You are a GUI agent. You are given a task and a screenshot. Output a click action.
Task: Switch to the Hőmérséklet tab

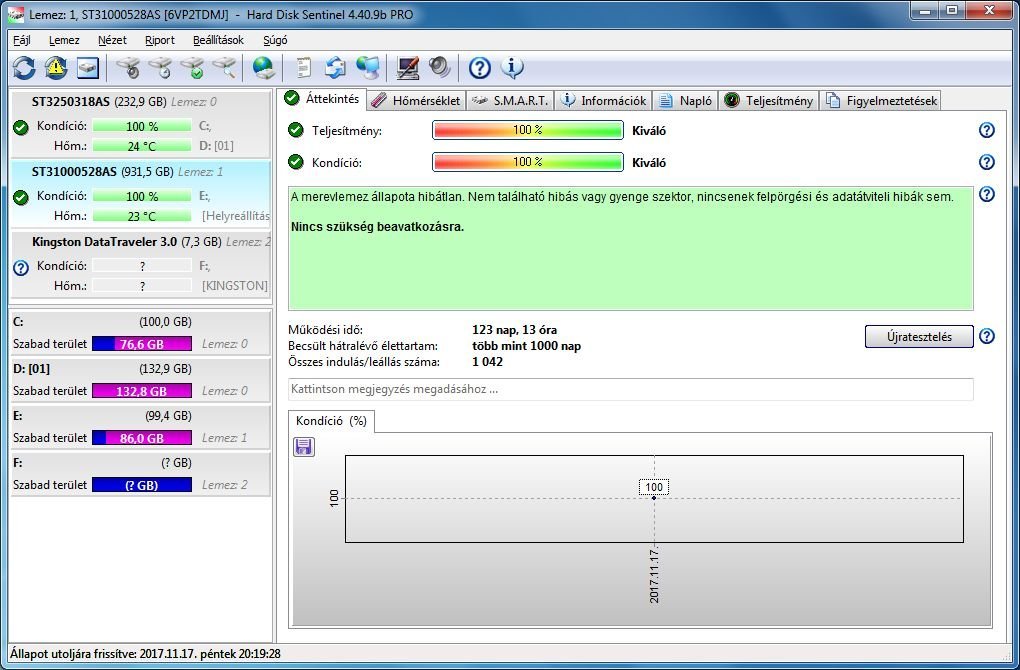coord(416,101)
